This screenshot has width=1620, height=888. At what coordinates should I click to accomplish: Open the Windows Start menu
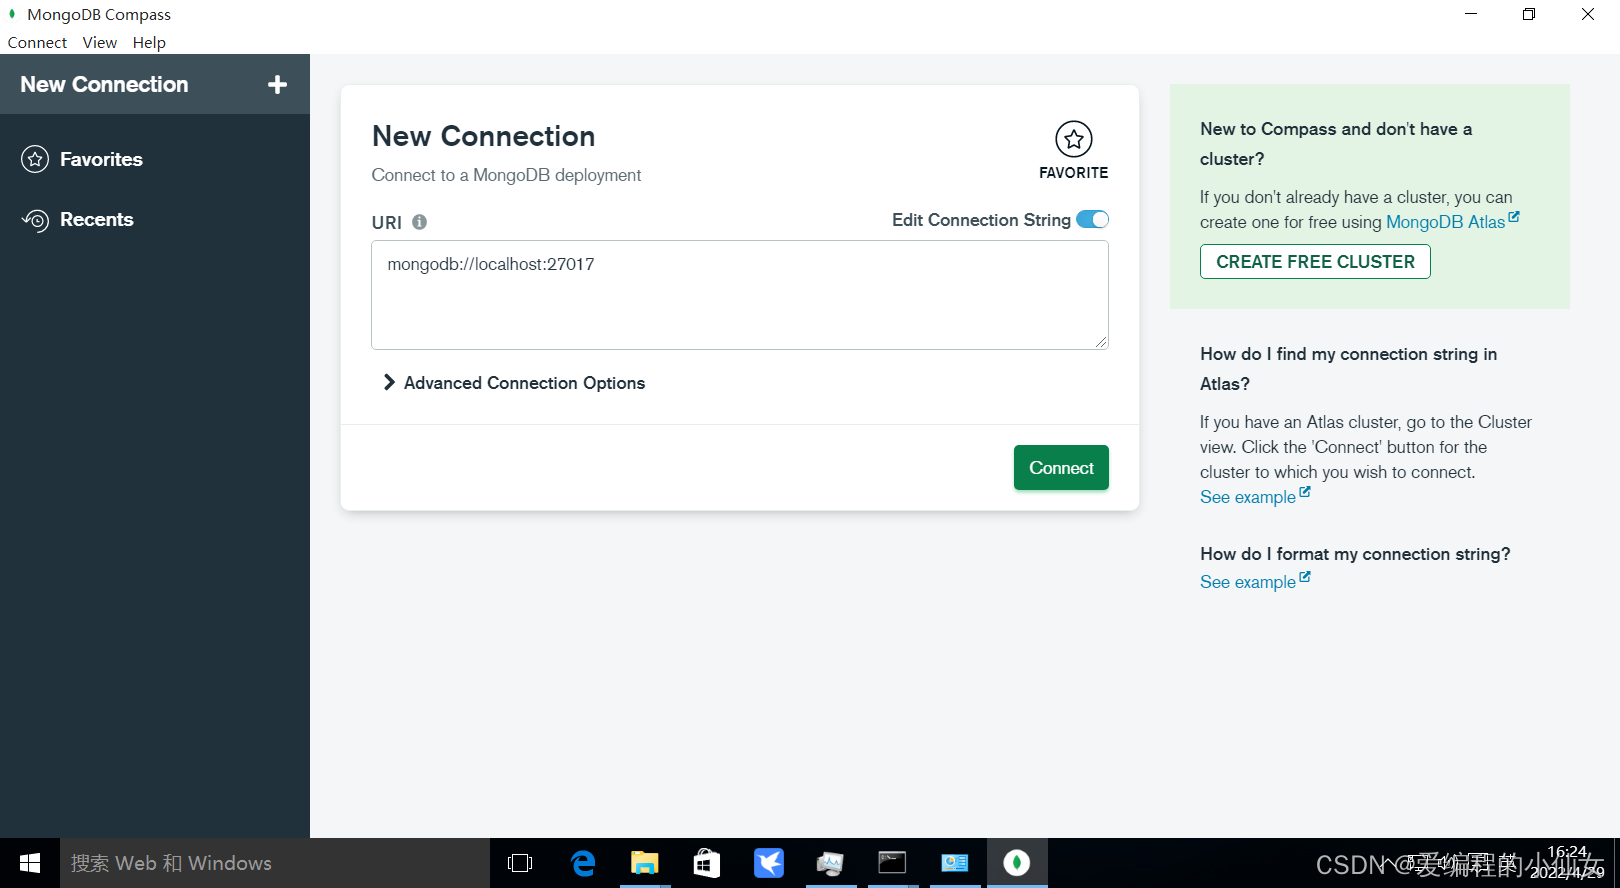[30, 863]
